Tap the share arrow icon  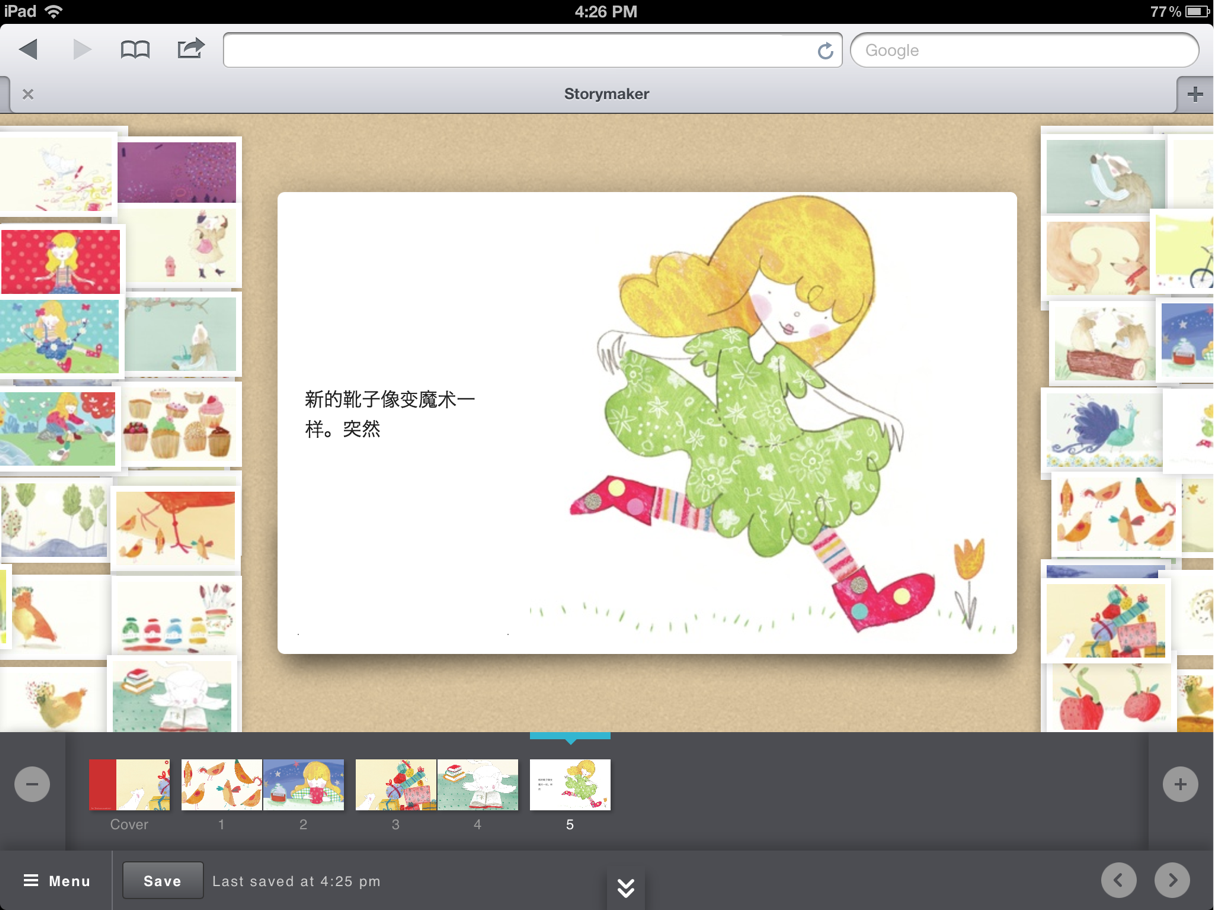190,48
